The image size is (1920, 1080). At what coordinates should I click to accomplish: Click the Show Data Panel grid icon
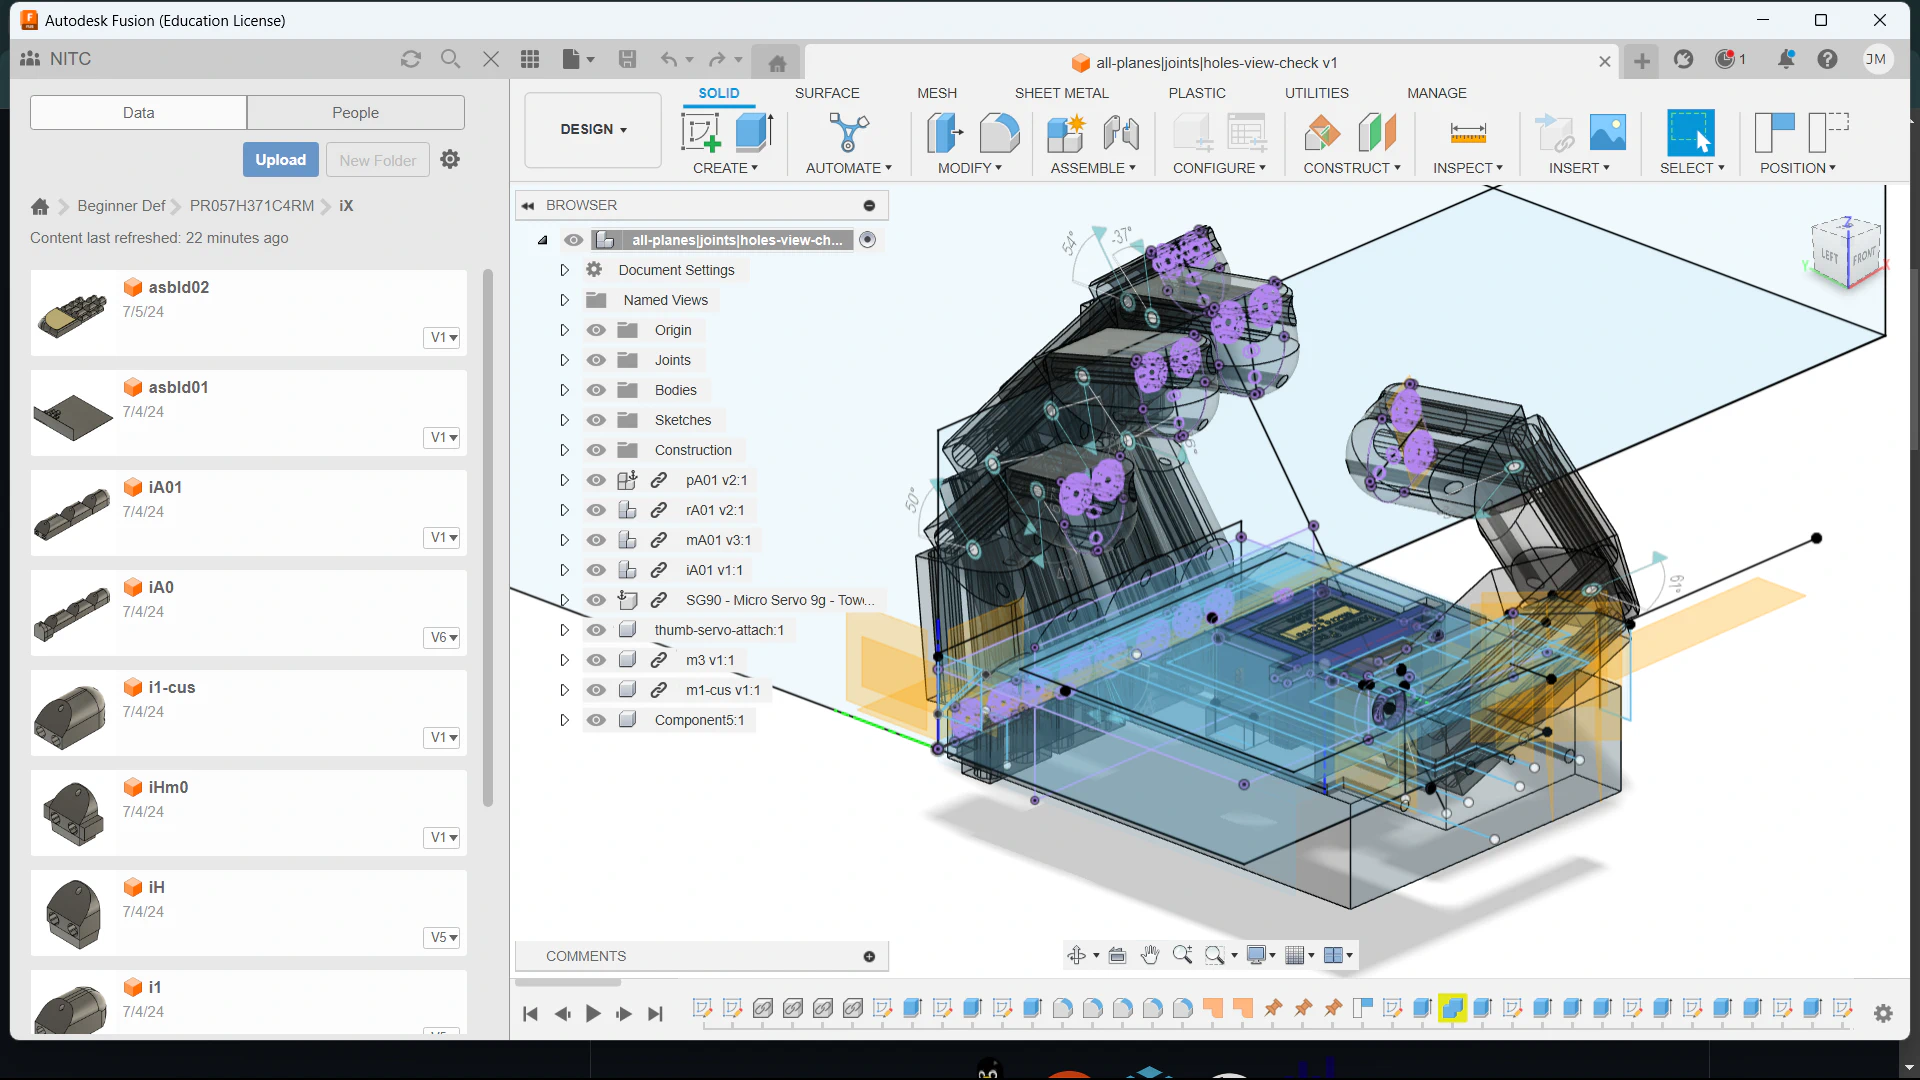530,60
